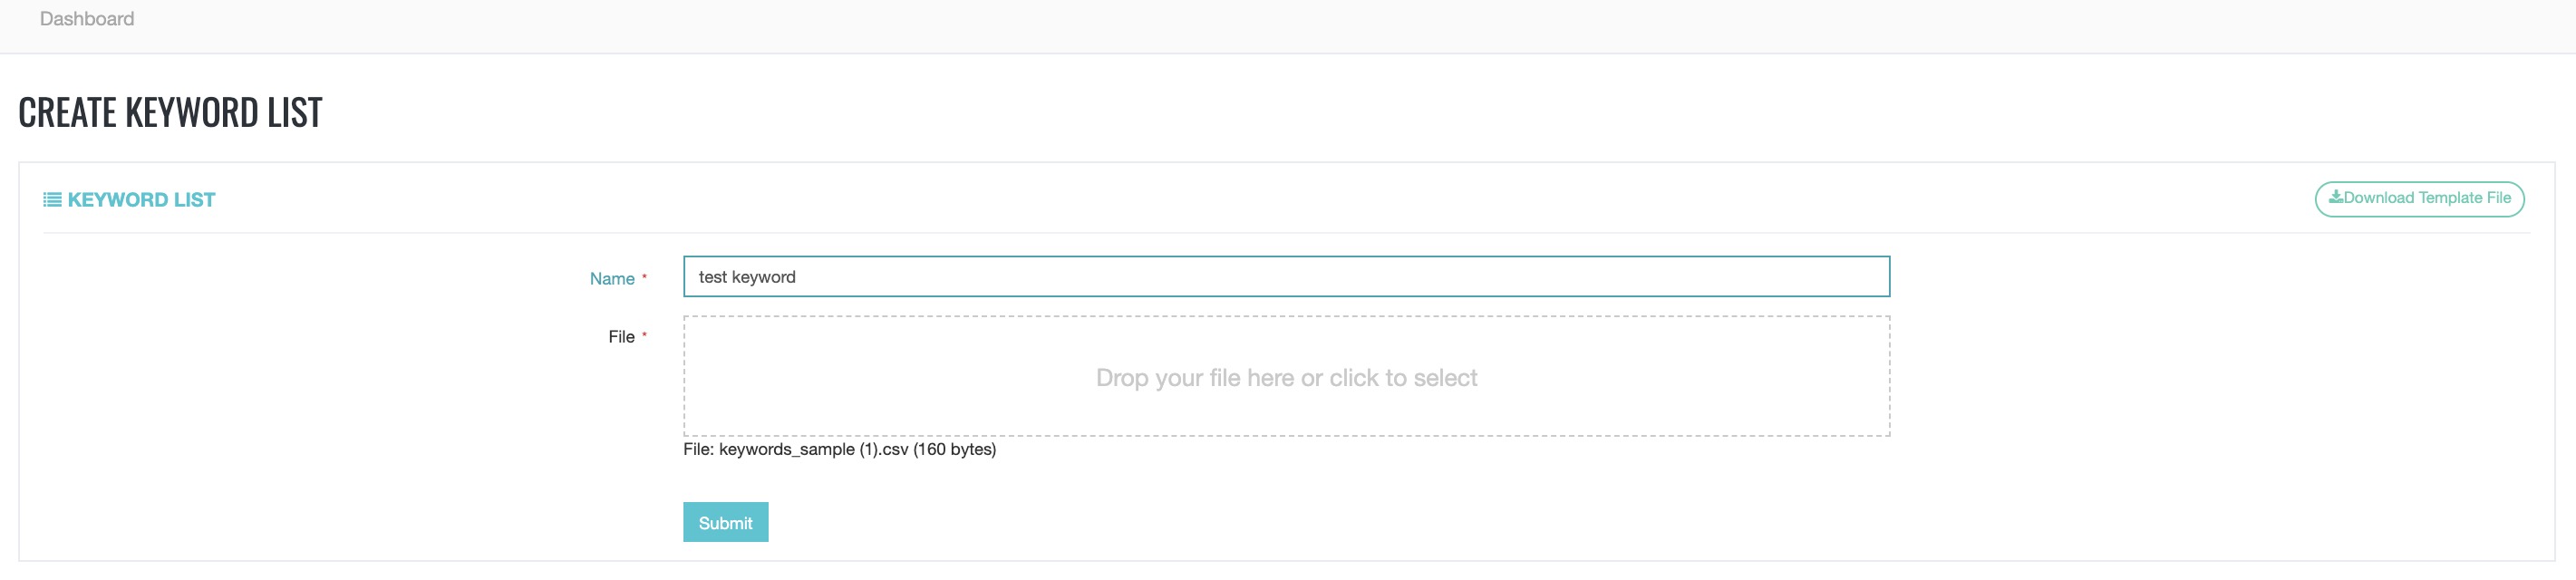Click the word 'File:' before the uploaded file name
This screenshot has width=2576, height=580.
(x=698, y=450)
